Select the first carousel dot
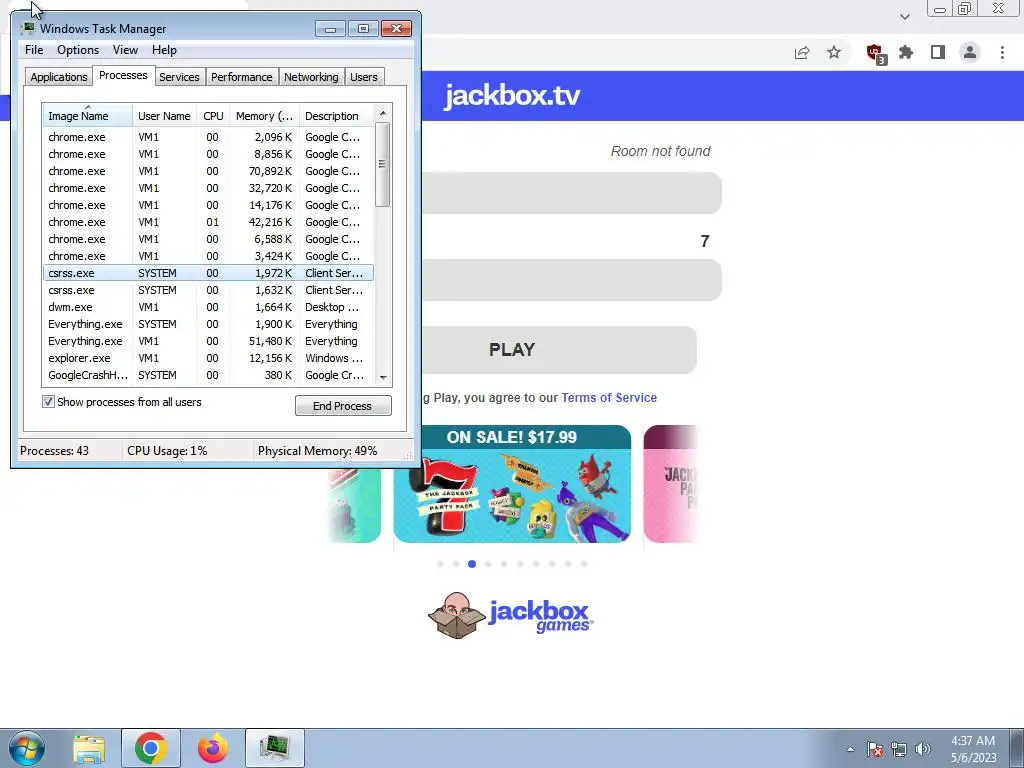 coord(440,564)
